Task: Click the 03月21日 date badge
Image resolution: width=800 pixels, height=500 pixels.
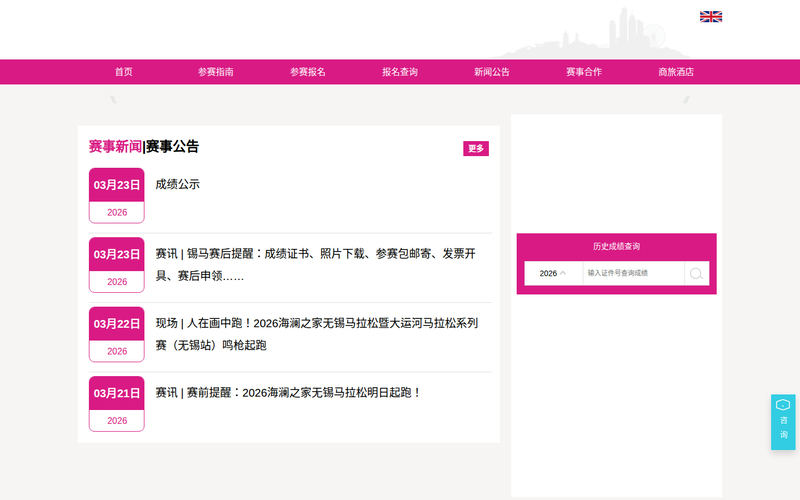Action: click(x=117, y=404)
